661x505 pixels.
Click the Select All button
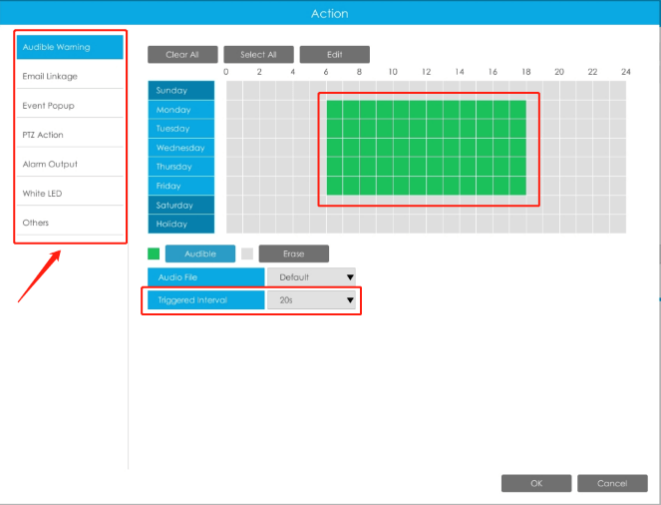tap(258, 55)
